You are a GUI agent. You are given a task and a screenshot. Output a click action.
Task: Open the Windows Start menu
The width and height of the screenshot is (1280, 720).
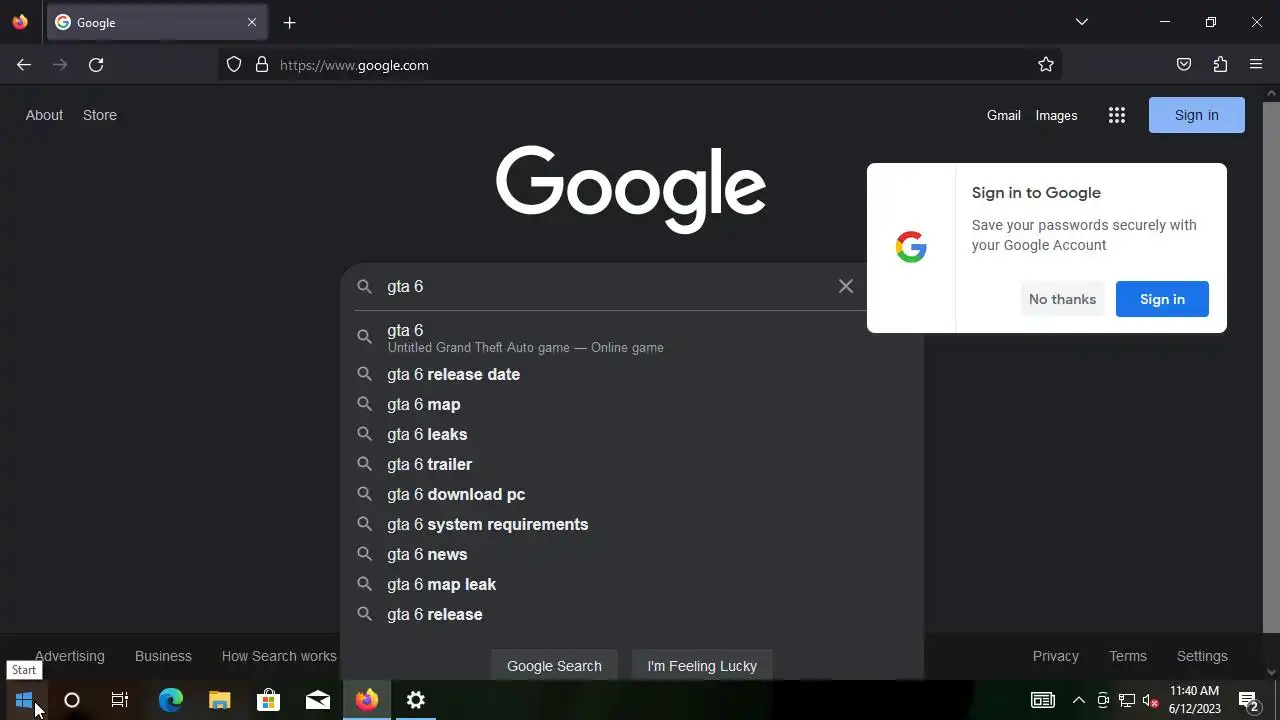pos(24,700)
